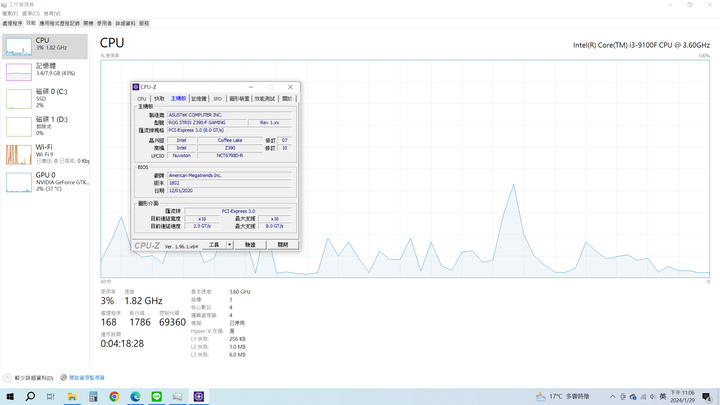720x405 pixels.
Task: Open the notification center icon
Action: tap(708, 397)
